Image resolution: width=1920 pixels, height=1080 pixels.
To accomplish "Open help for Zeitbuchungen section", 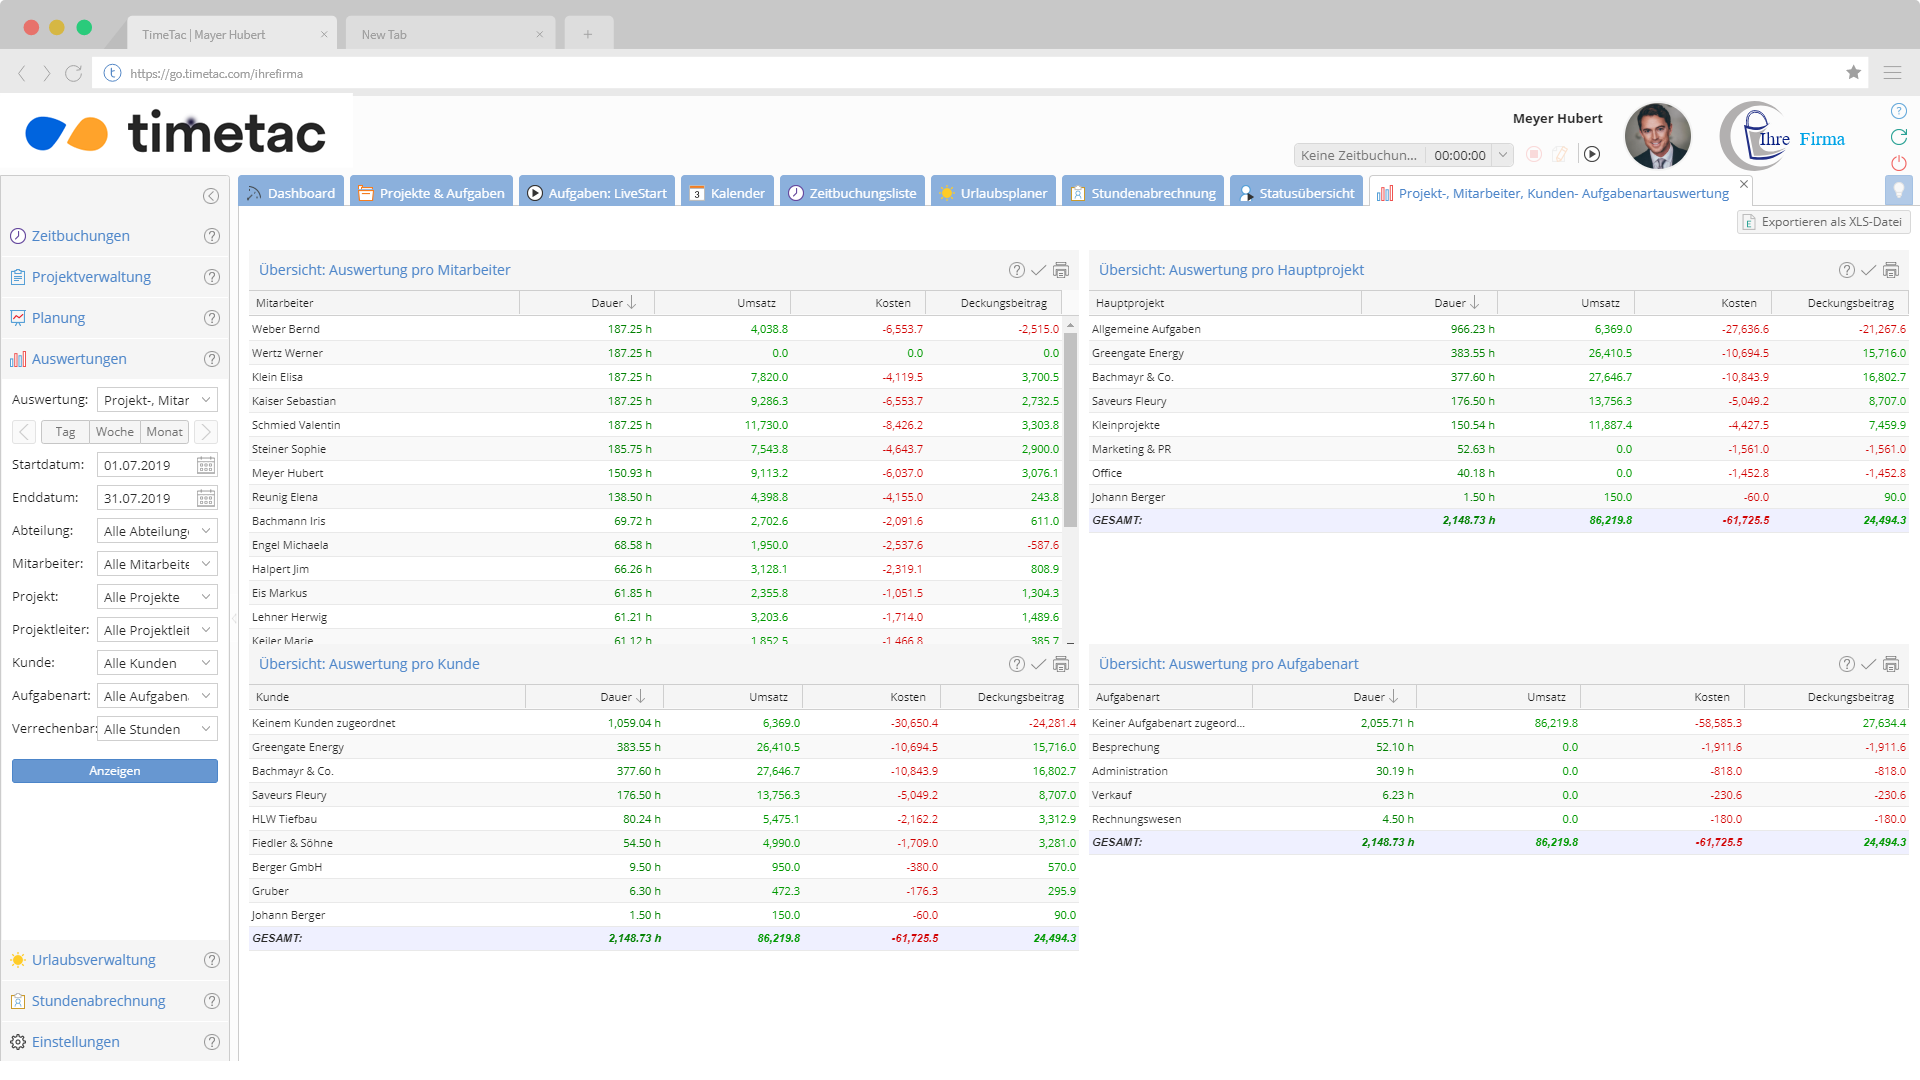I will click(211, 236).
